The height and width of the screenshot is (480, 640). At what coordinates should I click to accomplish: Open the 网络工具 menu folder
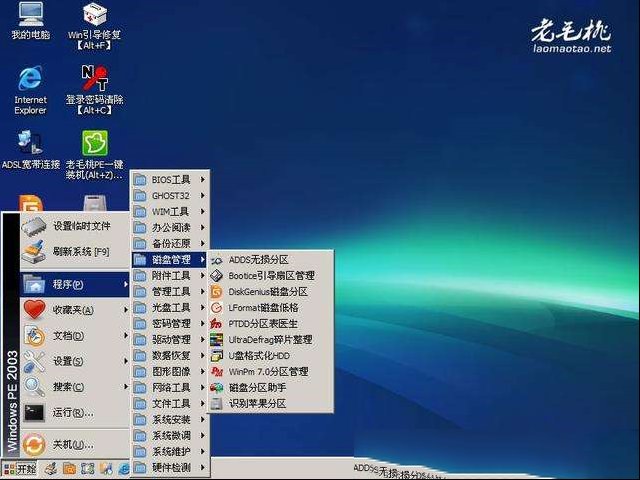(170, 387)
